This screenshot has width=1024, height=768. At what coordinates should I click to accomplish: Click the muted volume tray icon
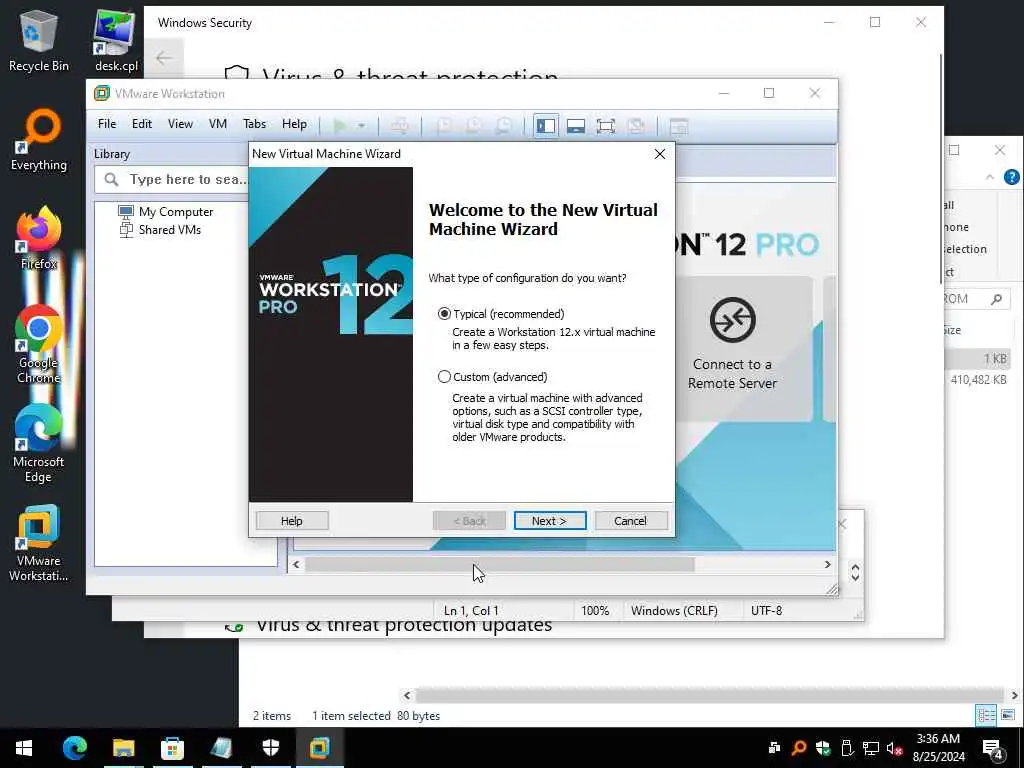894,748
